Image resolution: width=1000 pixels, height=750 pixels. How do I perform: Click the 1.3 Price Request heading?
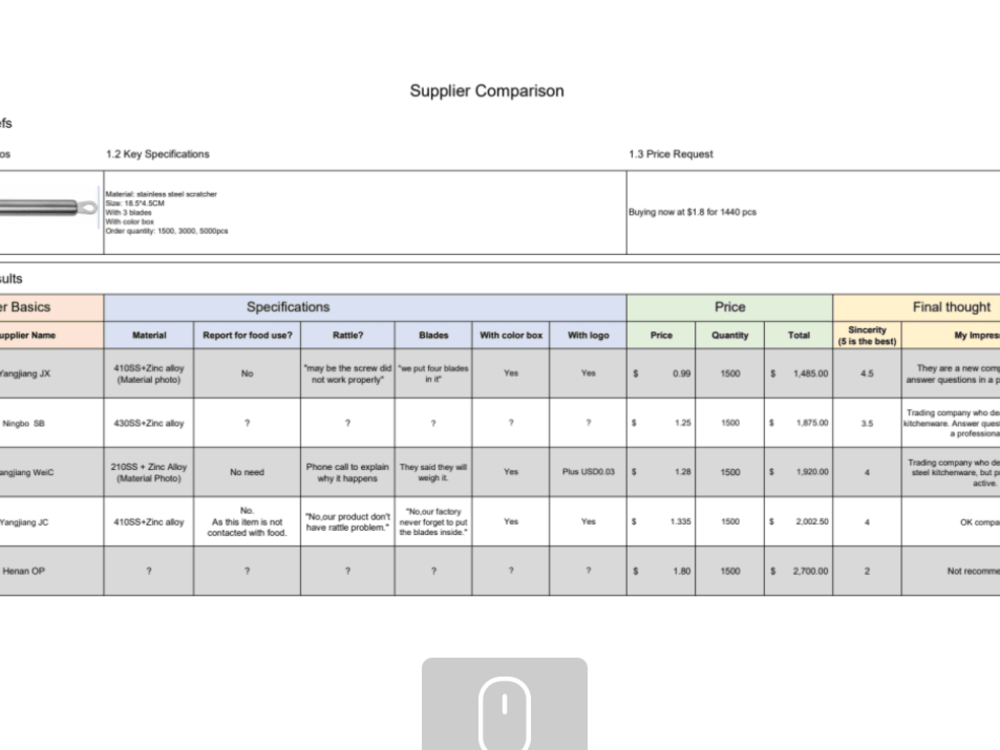(x=671, y=154)
